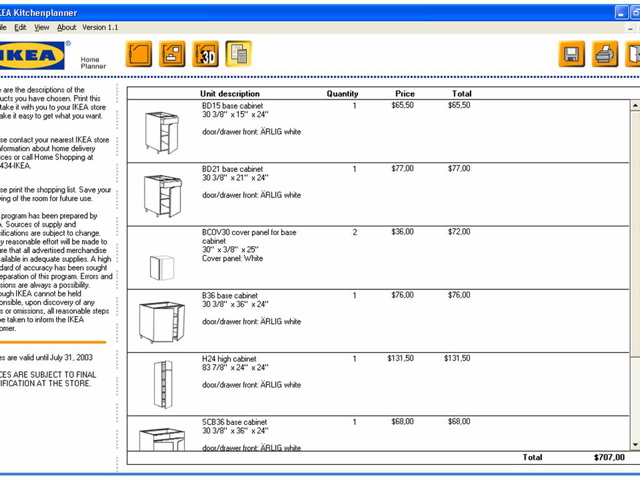Click the BCOV30 cover panel thumbnail
Screen dimensions: 640x480
pos(162,268)
